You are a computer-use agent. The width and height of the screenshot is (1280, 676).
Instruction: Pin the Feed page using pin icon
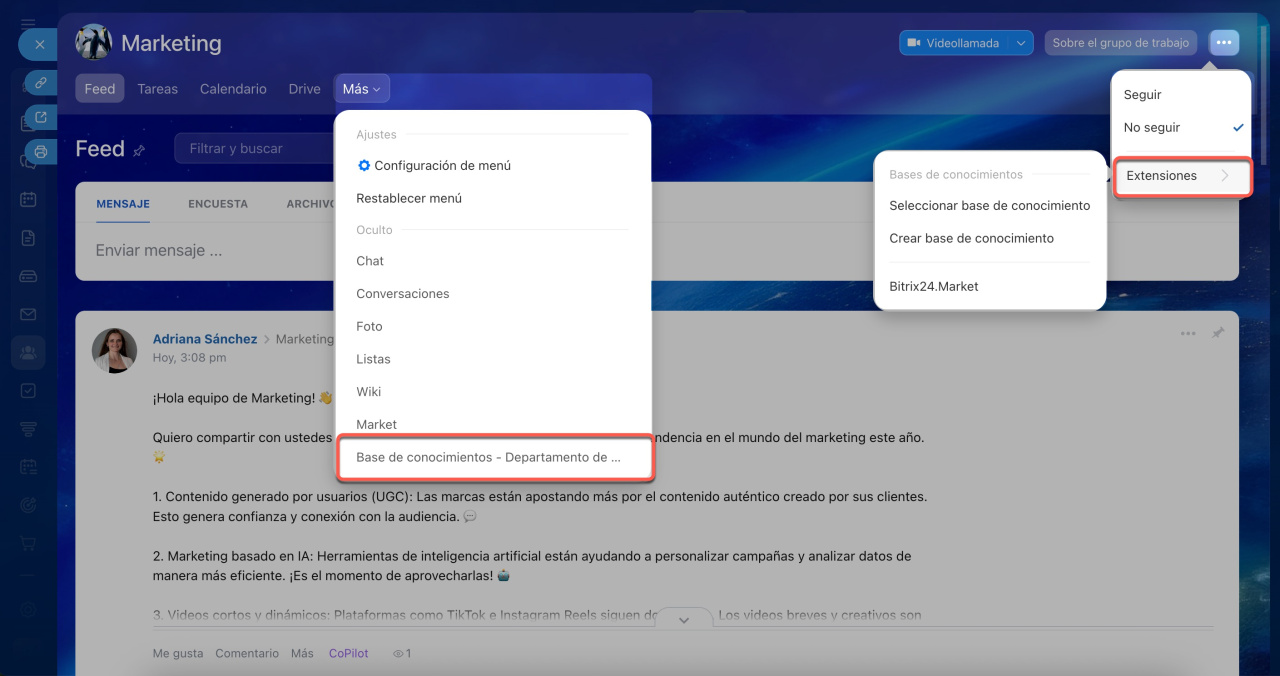tap(139, 150)
